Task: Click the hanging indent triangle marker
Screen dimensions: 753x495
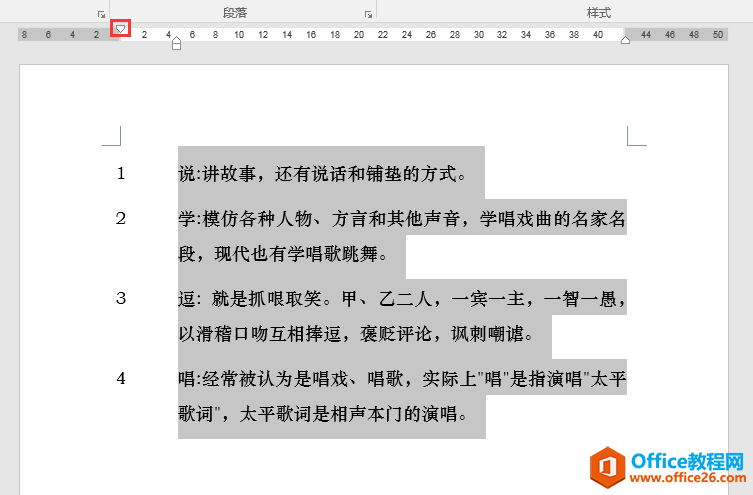Action: pyautogui.click(x=176, y=39)
